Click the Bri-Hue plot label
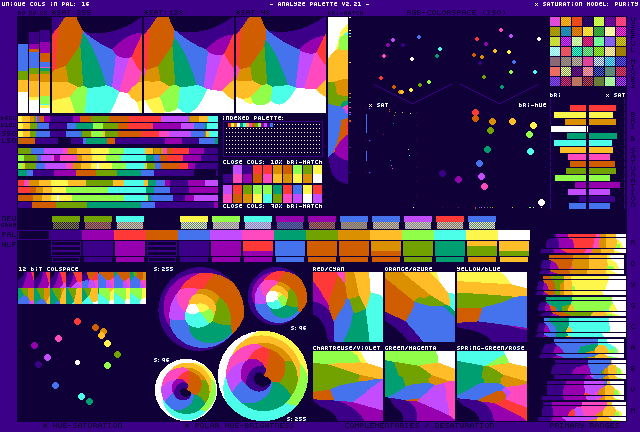Image resolution: width=640 pixels, height=432 pixels. click(530, 105)
